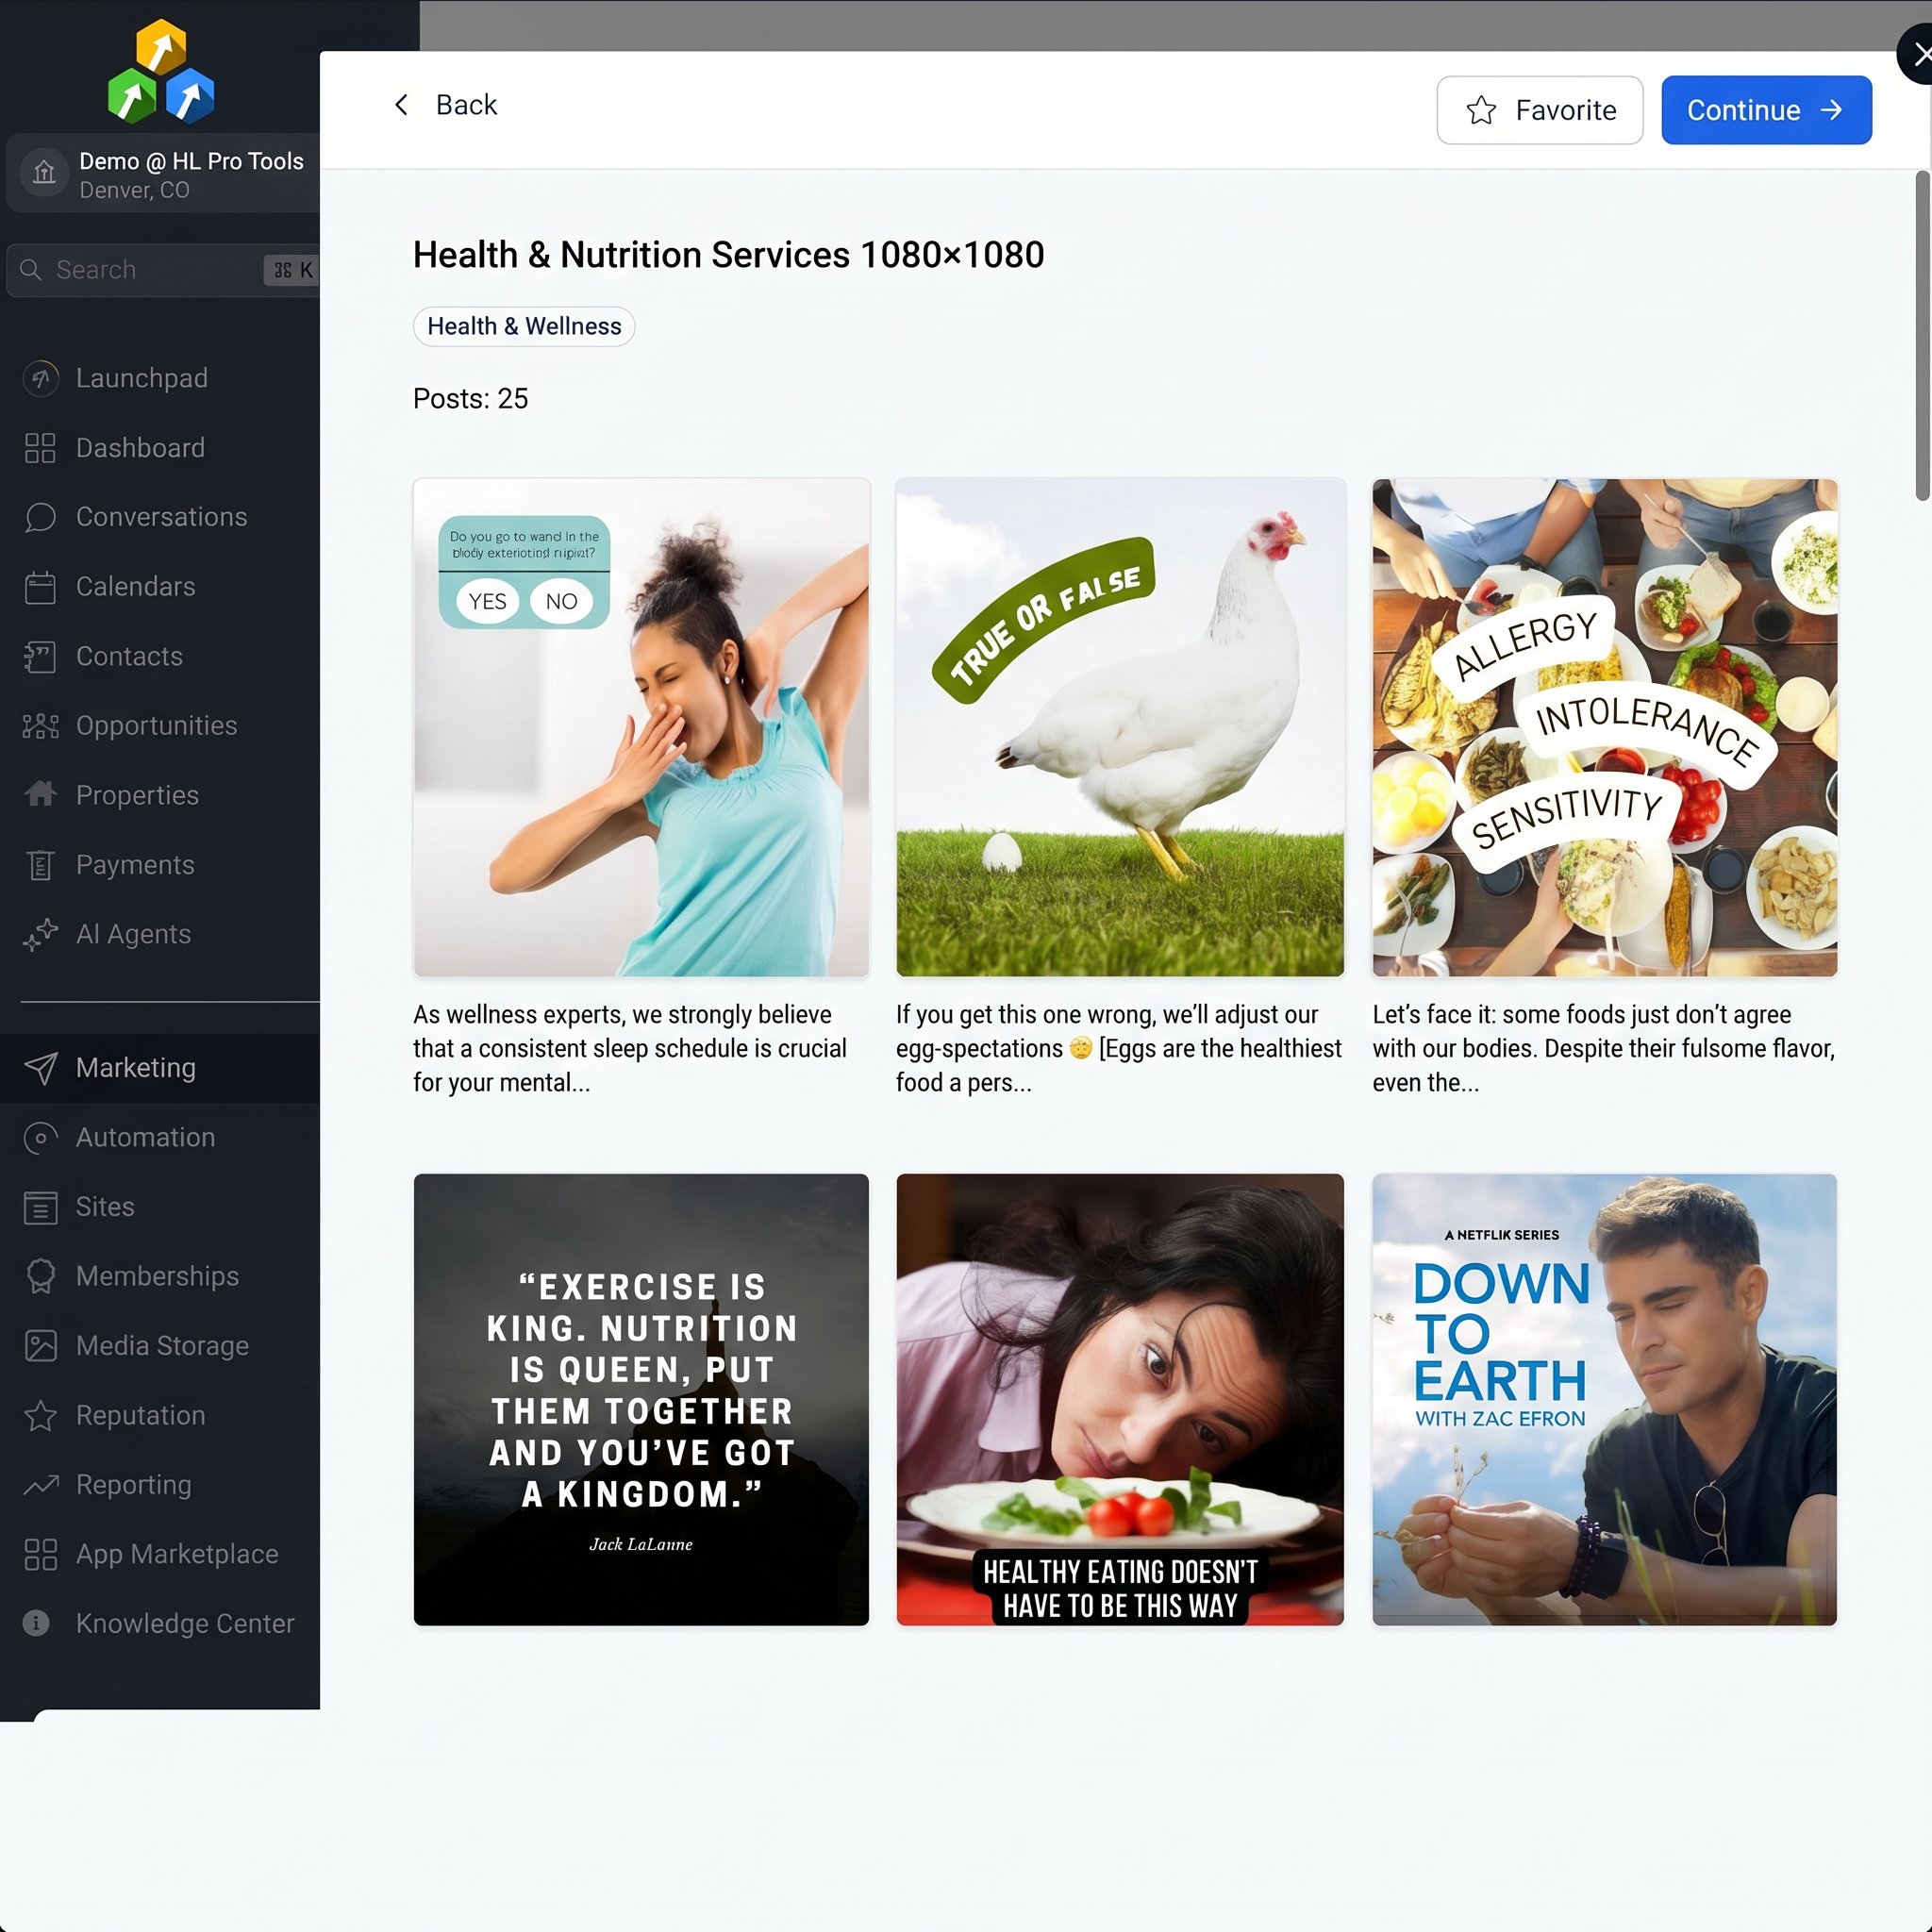Click the Calendars icon in sidebar

[40, 587]
